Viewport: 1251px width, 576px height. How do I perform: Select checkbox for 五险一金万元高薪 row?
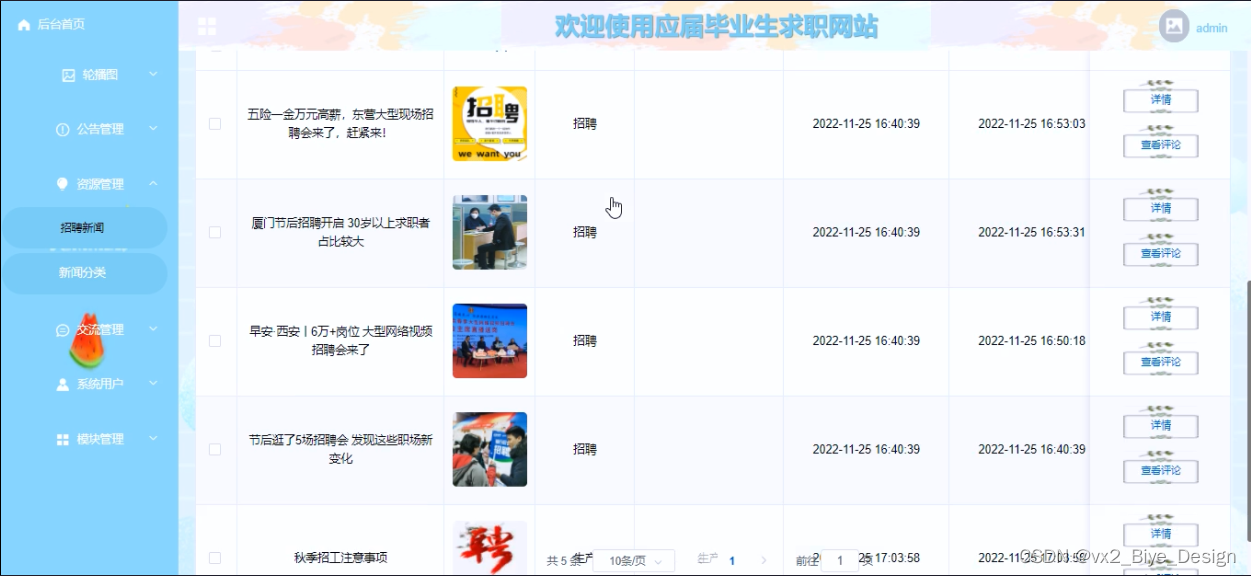(215, 124)
